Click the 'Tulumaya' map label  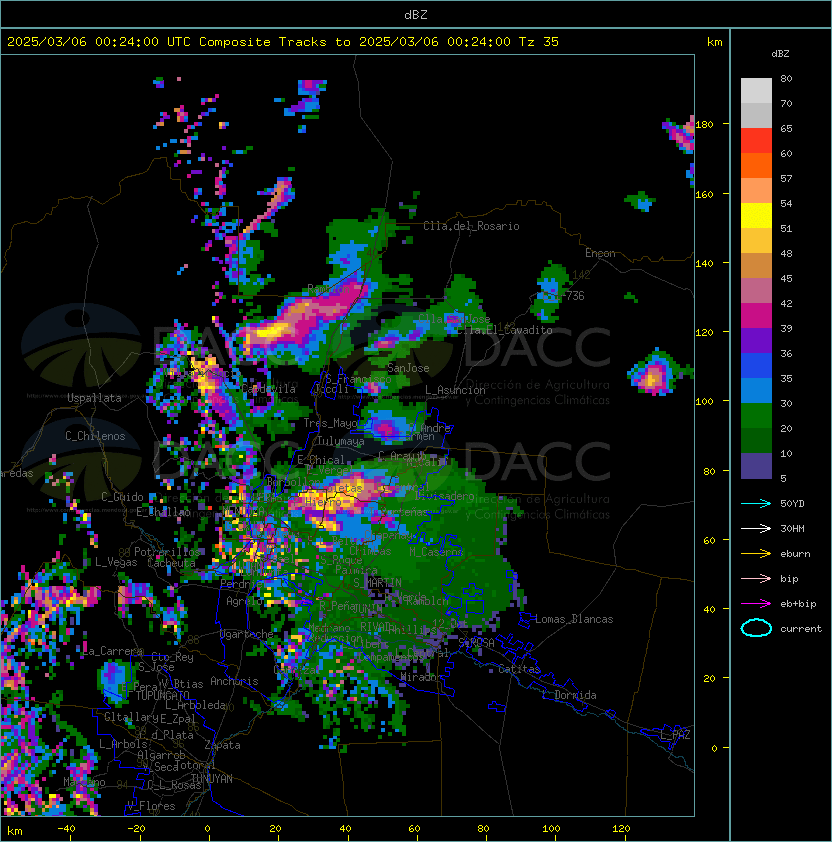click(341, 441)
